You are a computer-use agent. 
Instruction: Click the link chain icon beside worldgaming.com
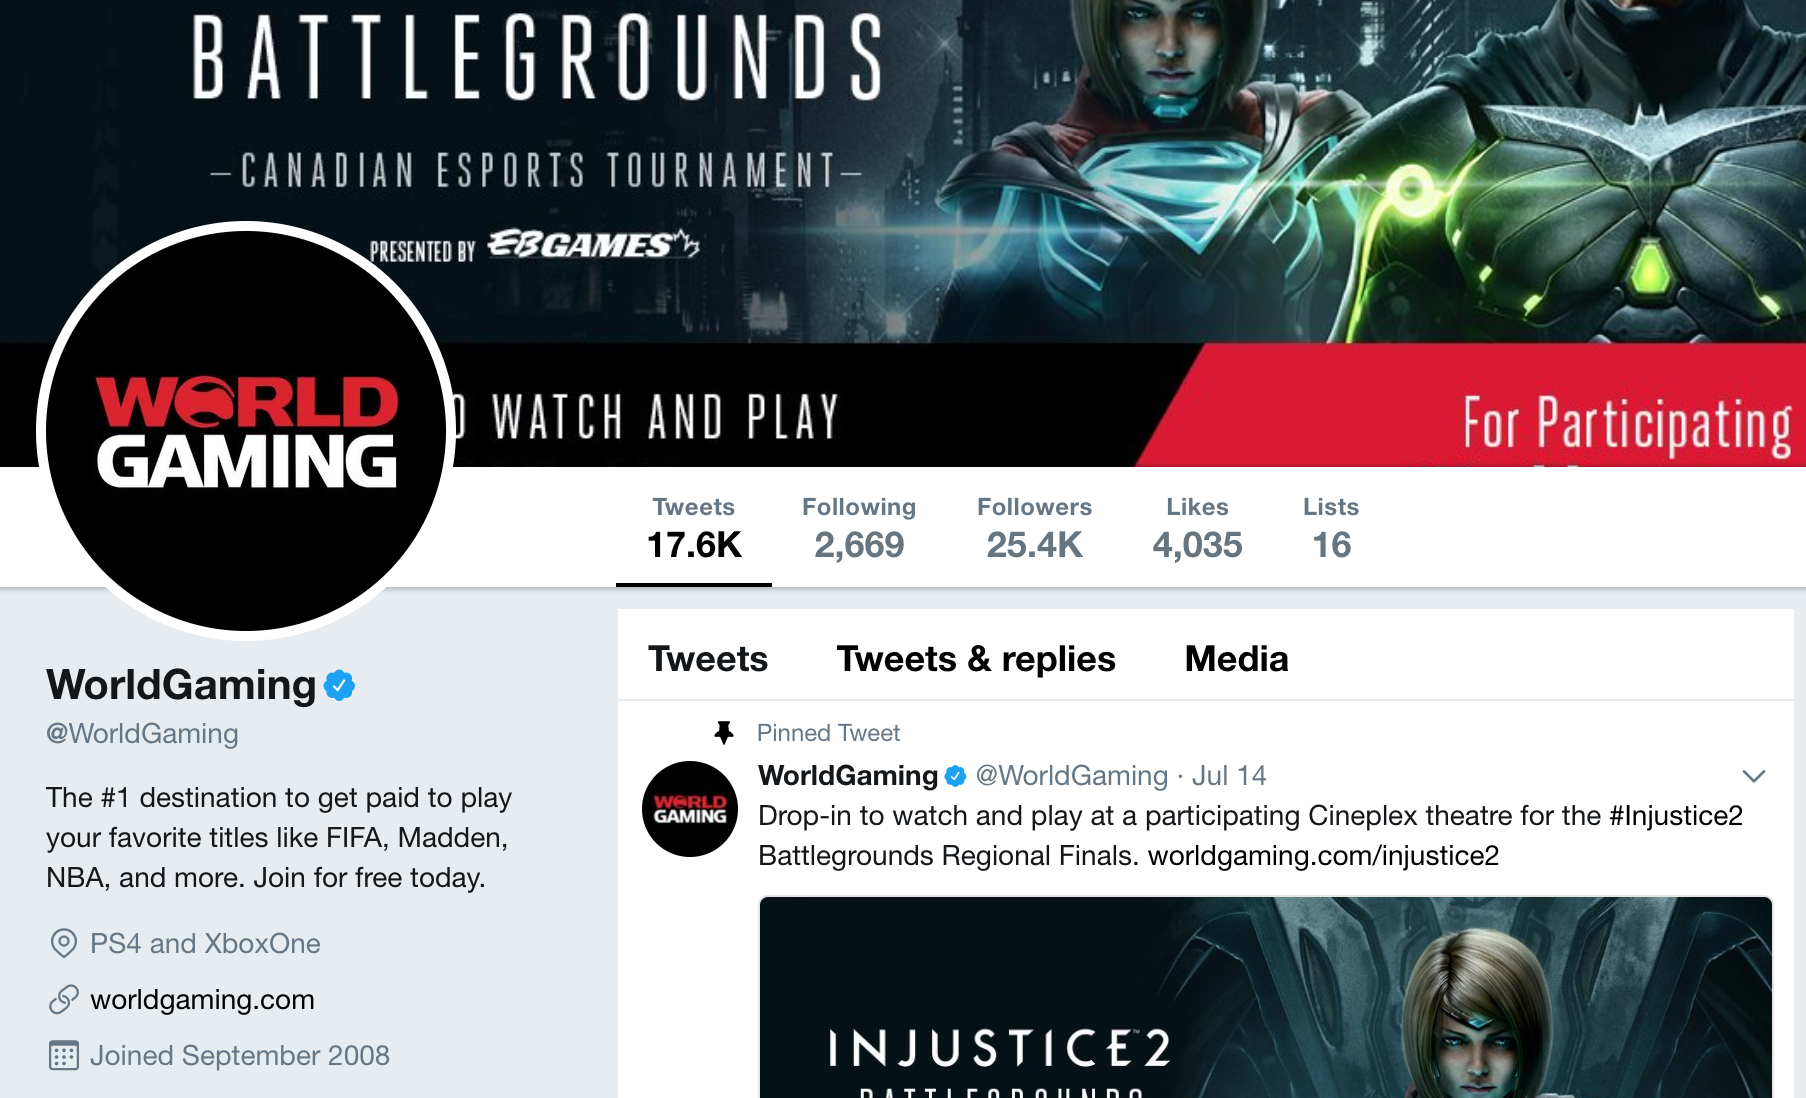(x=64, y=999)
